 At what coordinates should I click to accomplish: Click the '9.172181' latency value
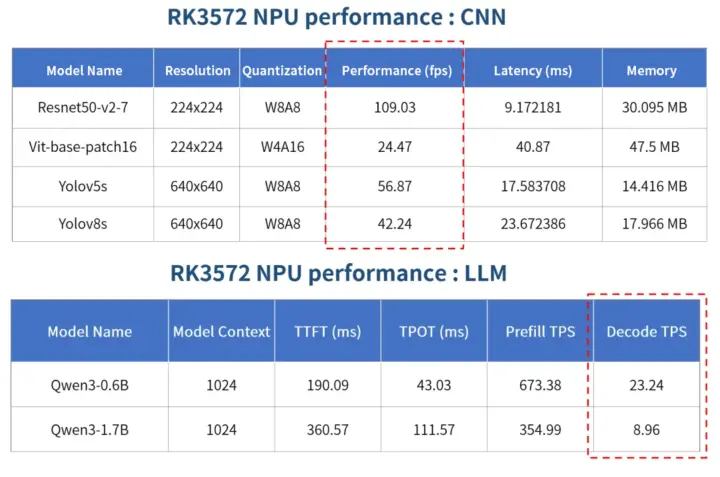point(533,107)
